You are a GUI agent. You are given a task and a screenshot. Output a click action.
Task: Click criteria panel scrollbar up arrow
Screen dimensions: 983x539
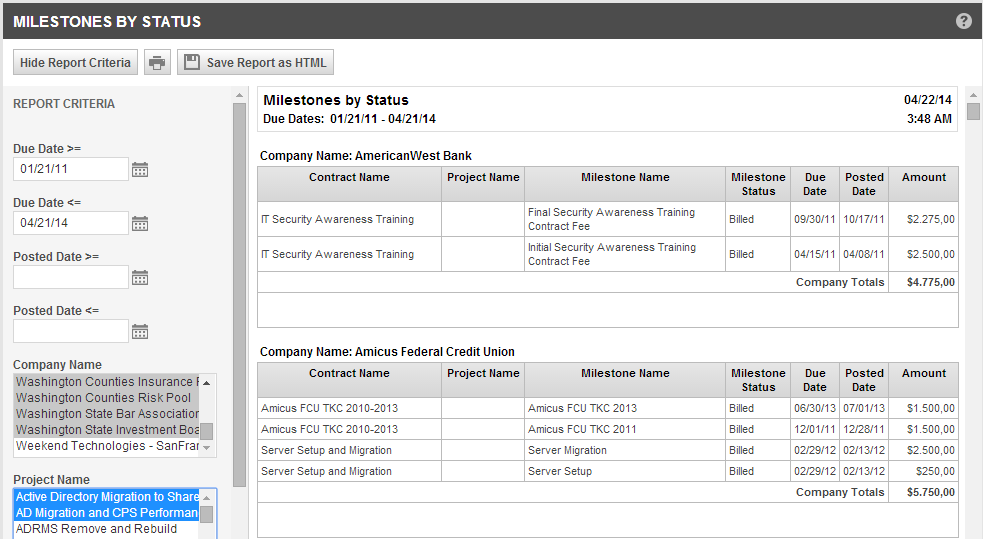[x=239, y=95]
